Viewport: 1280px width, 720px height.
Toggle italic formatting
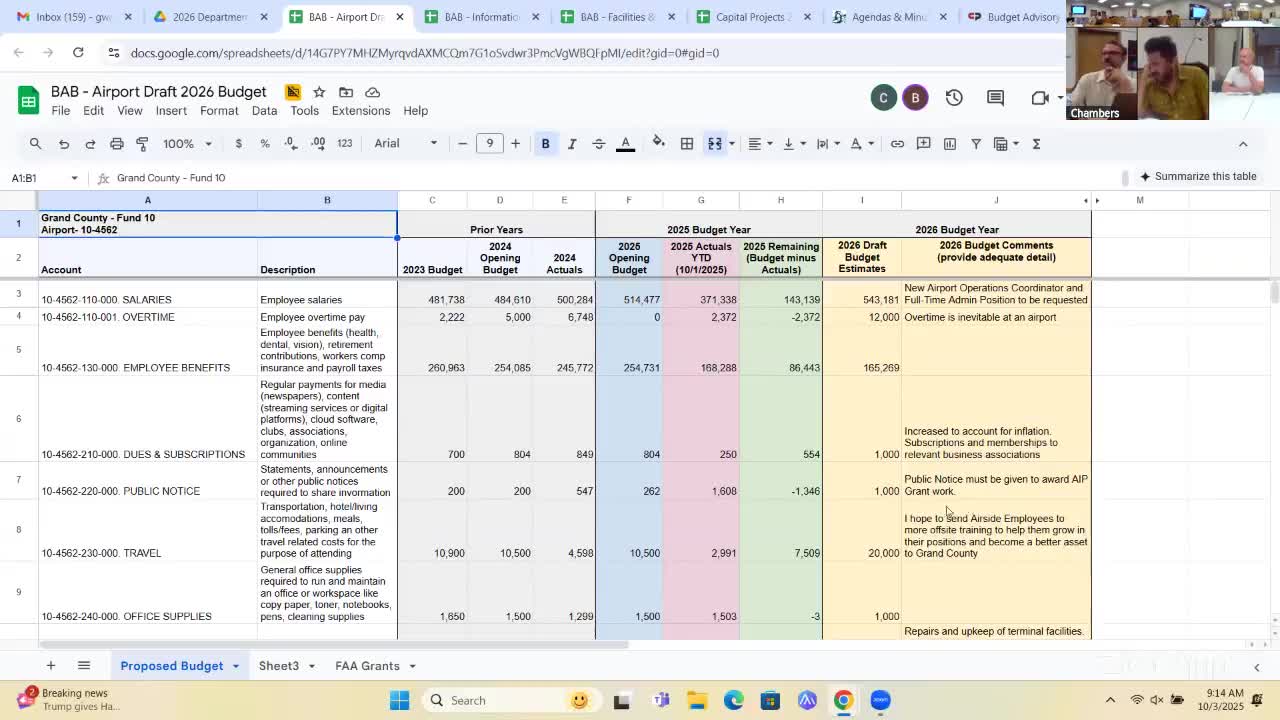pos(572,144)
